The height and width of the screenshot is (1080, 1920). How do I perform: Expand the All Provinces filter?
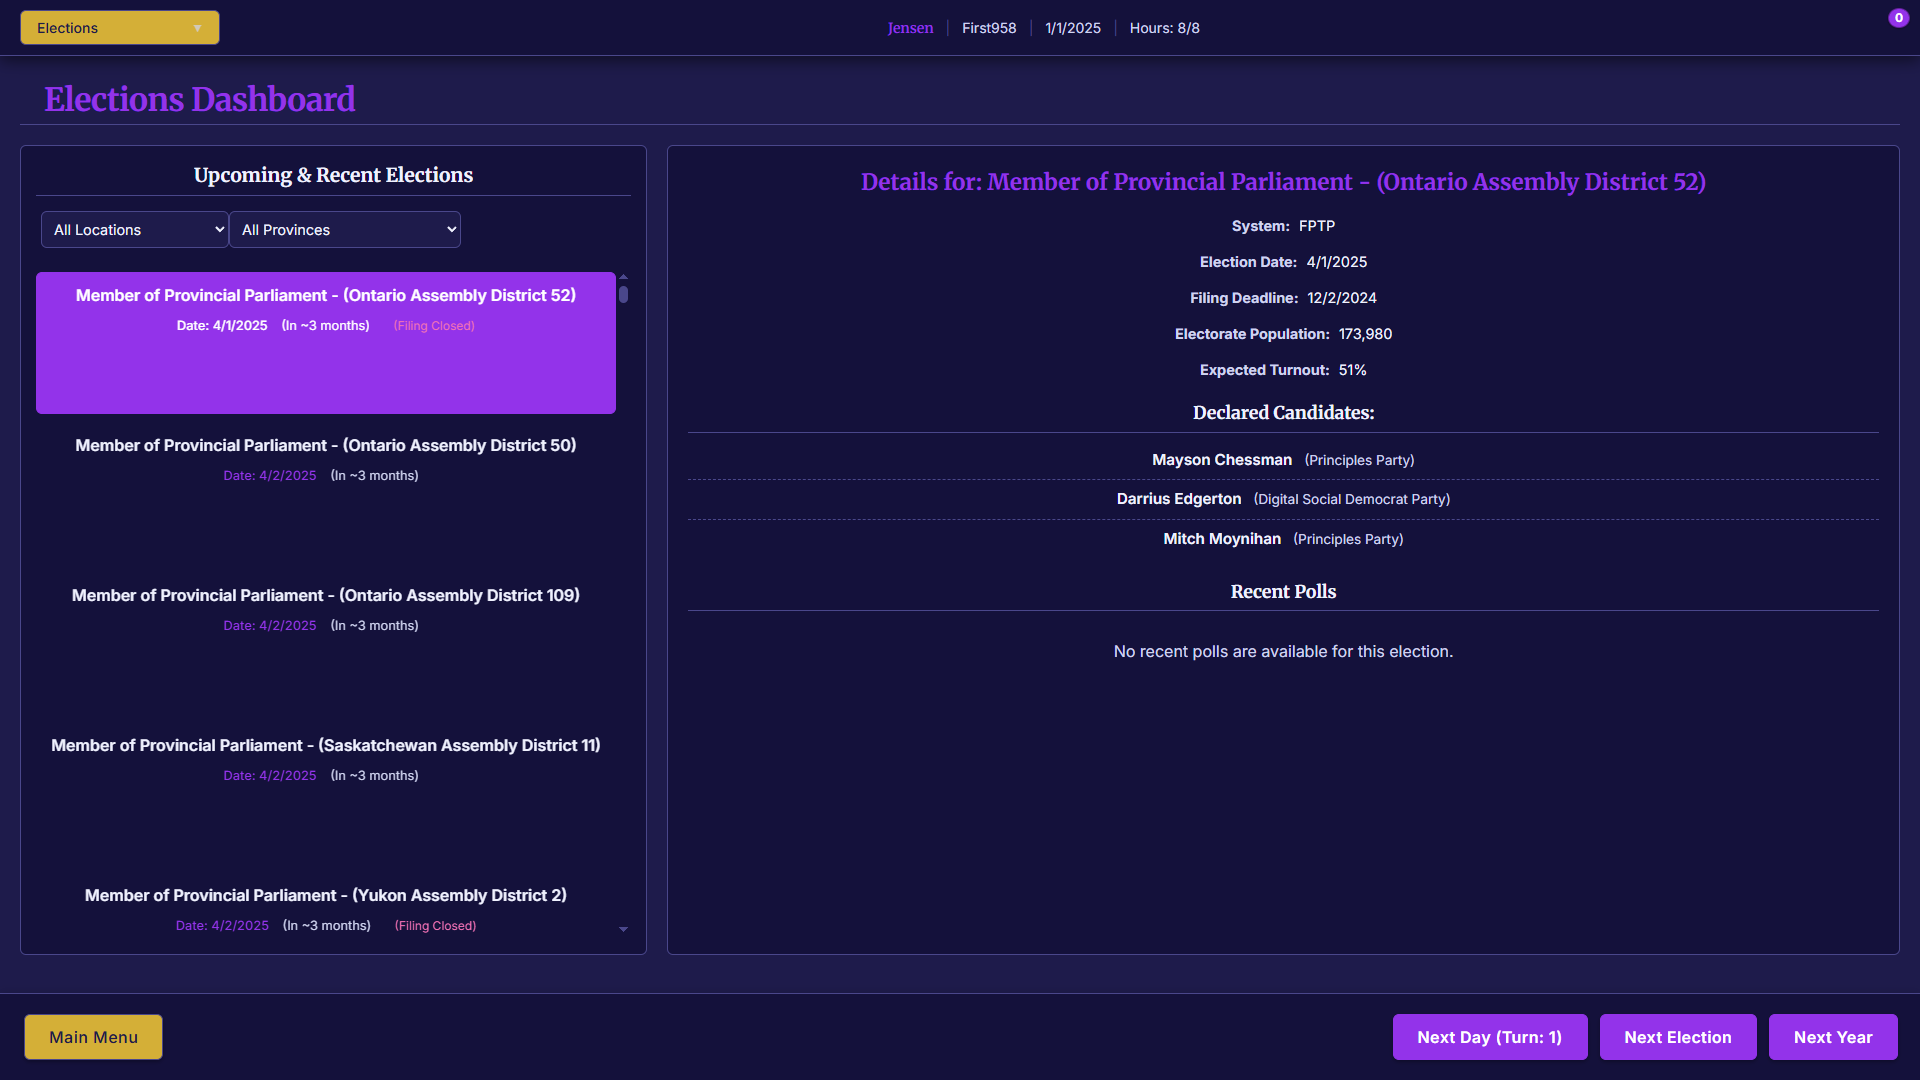[x=345, y=230]
